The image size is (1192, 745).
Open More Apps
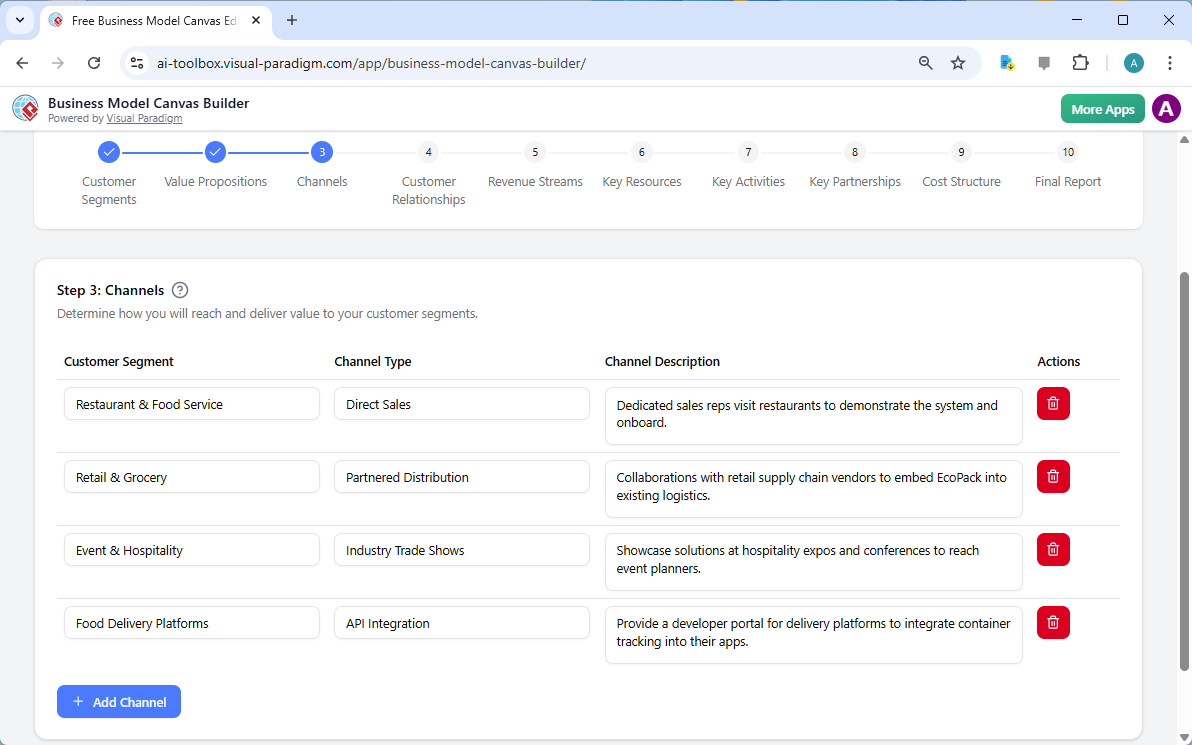1102,108
